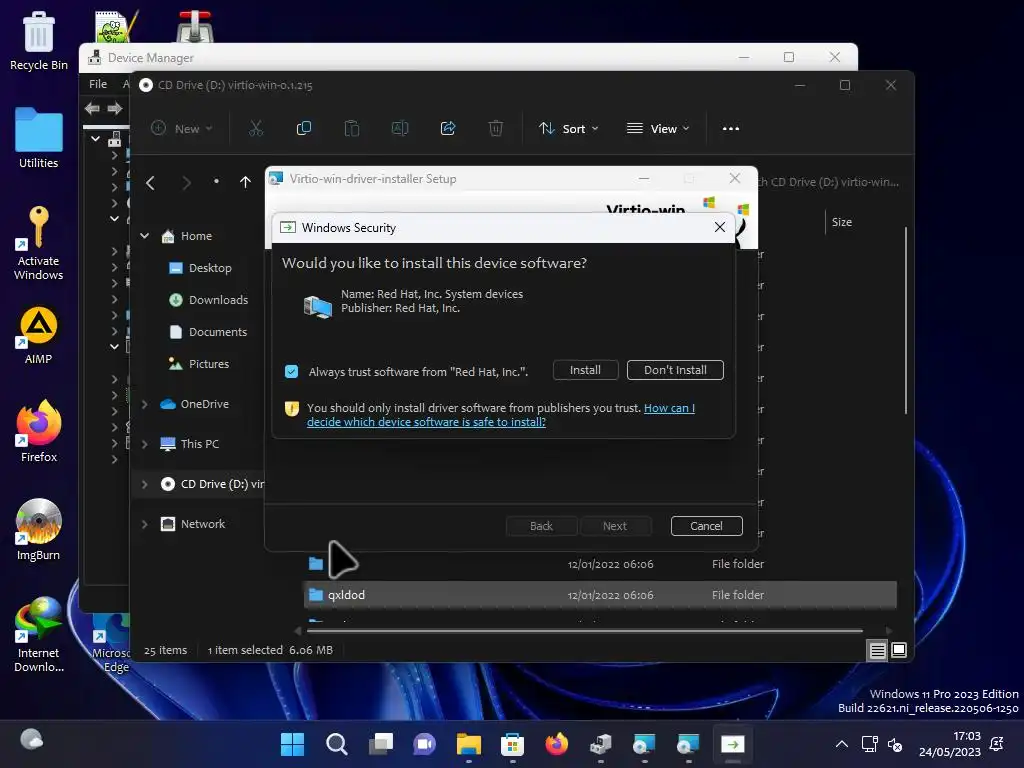This screenshot has width=1024, height=768.
Task: Click the Paste icon in Explorer toolbar
Action: (x=351, y=129)
